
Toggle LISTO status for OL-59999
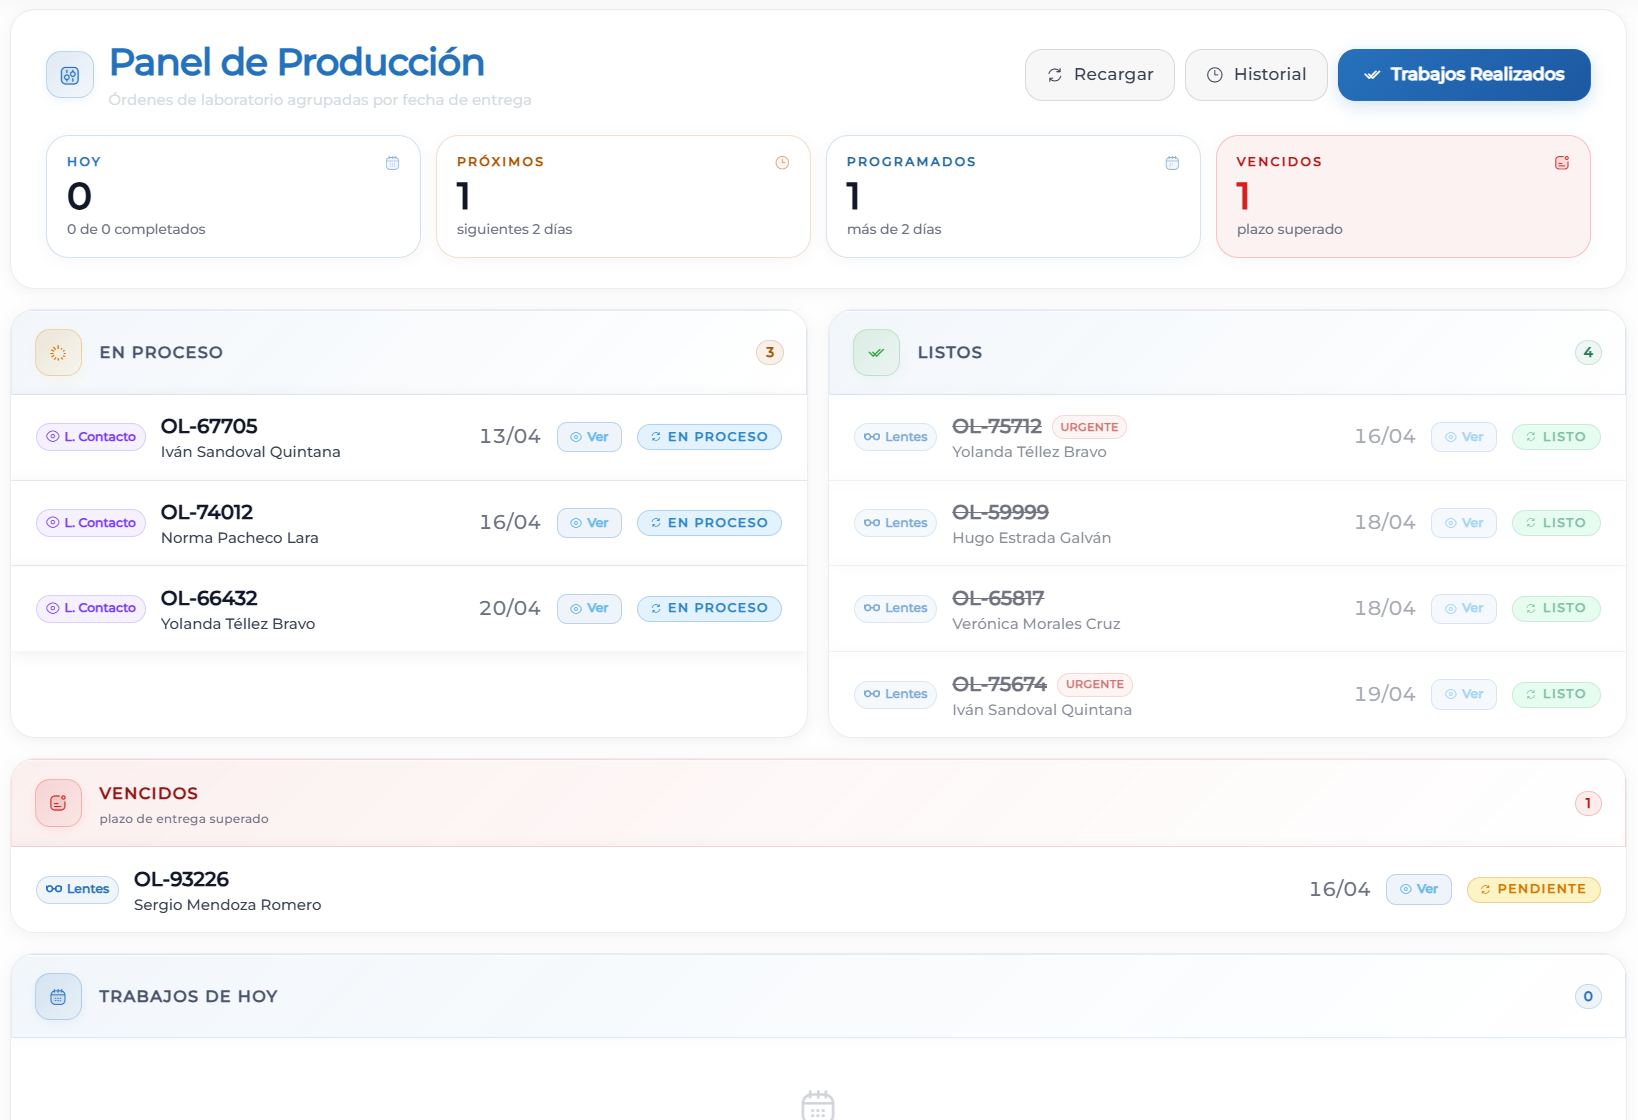[1555, 523]
